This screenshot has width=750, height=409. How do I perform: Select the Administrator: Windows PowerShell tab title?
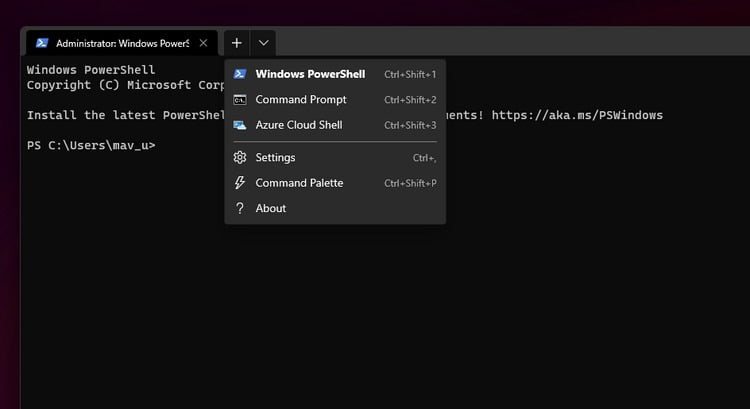tap(122, 44)
